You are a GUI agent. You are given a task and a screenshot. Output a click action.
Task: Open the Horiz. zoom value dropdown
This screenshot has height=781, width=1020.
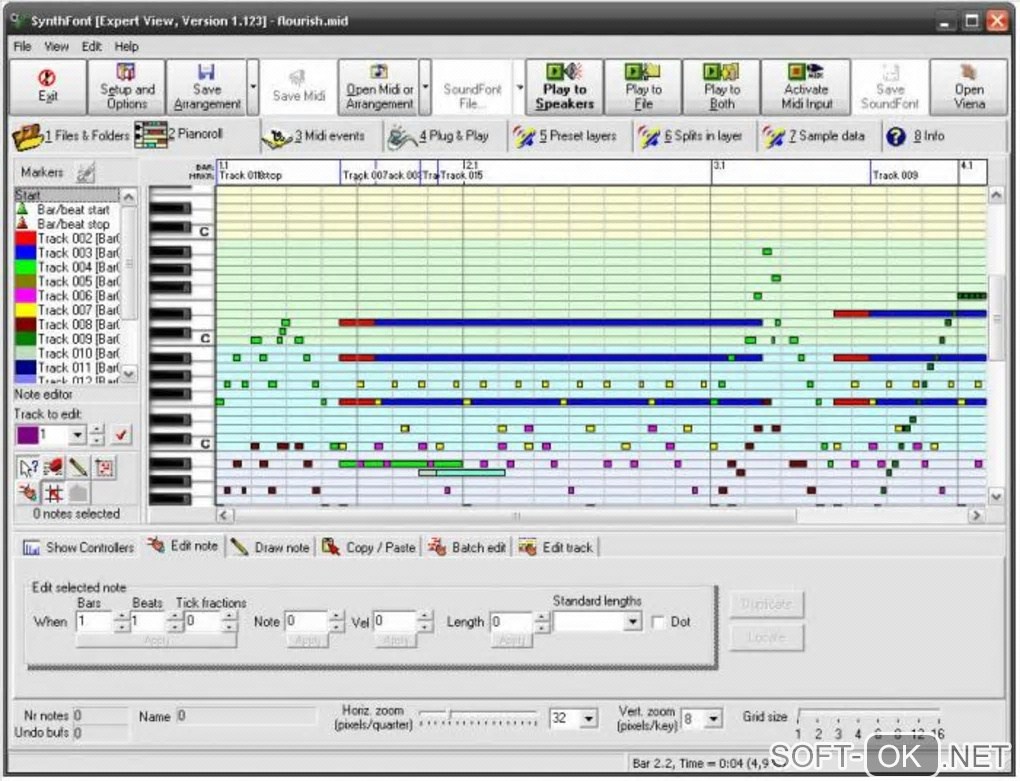point(588,719)
